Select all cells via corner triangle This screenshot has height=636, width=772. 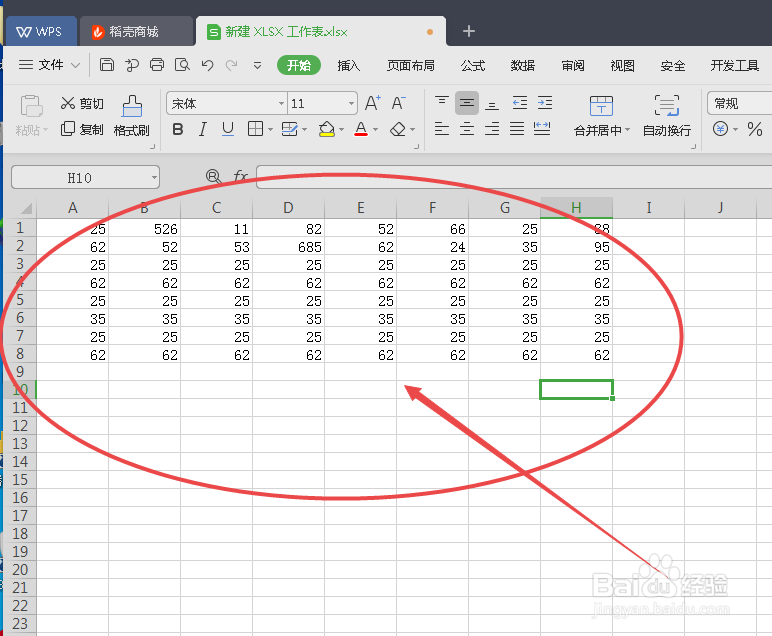pyautogui.click(x=26, y=208)
